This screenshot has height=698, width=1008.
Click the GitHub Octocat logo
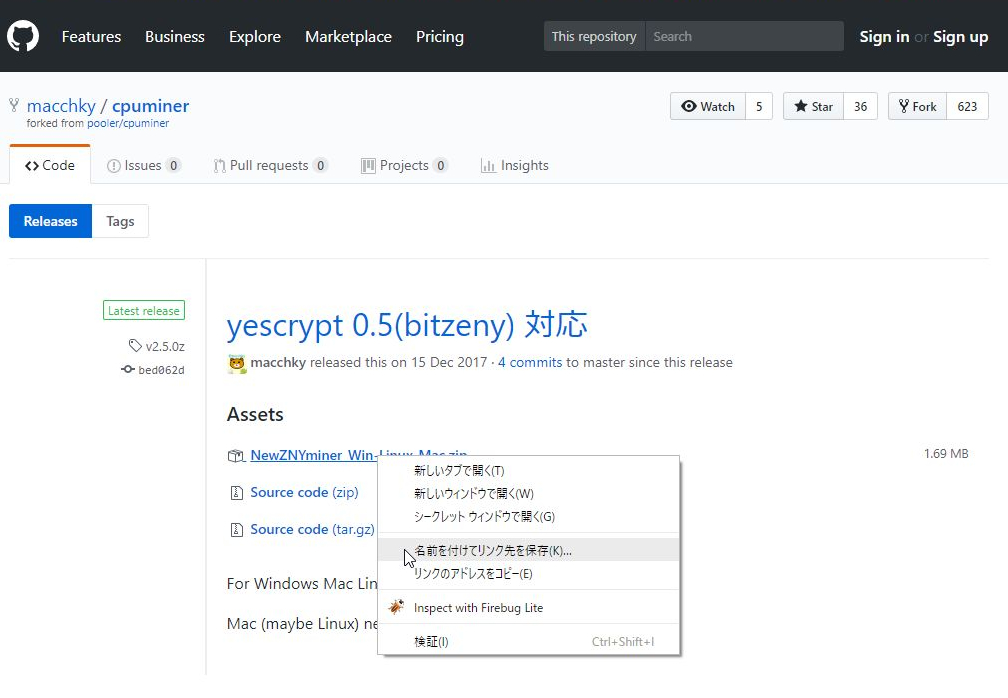point(23,36)
